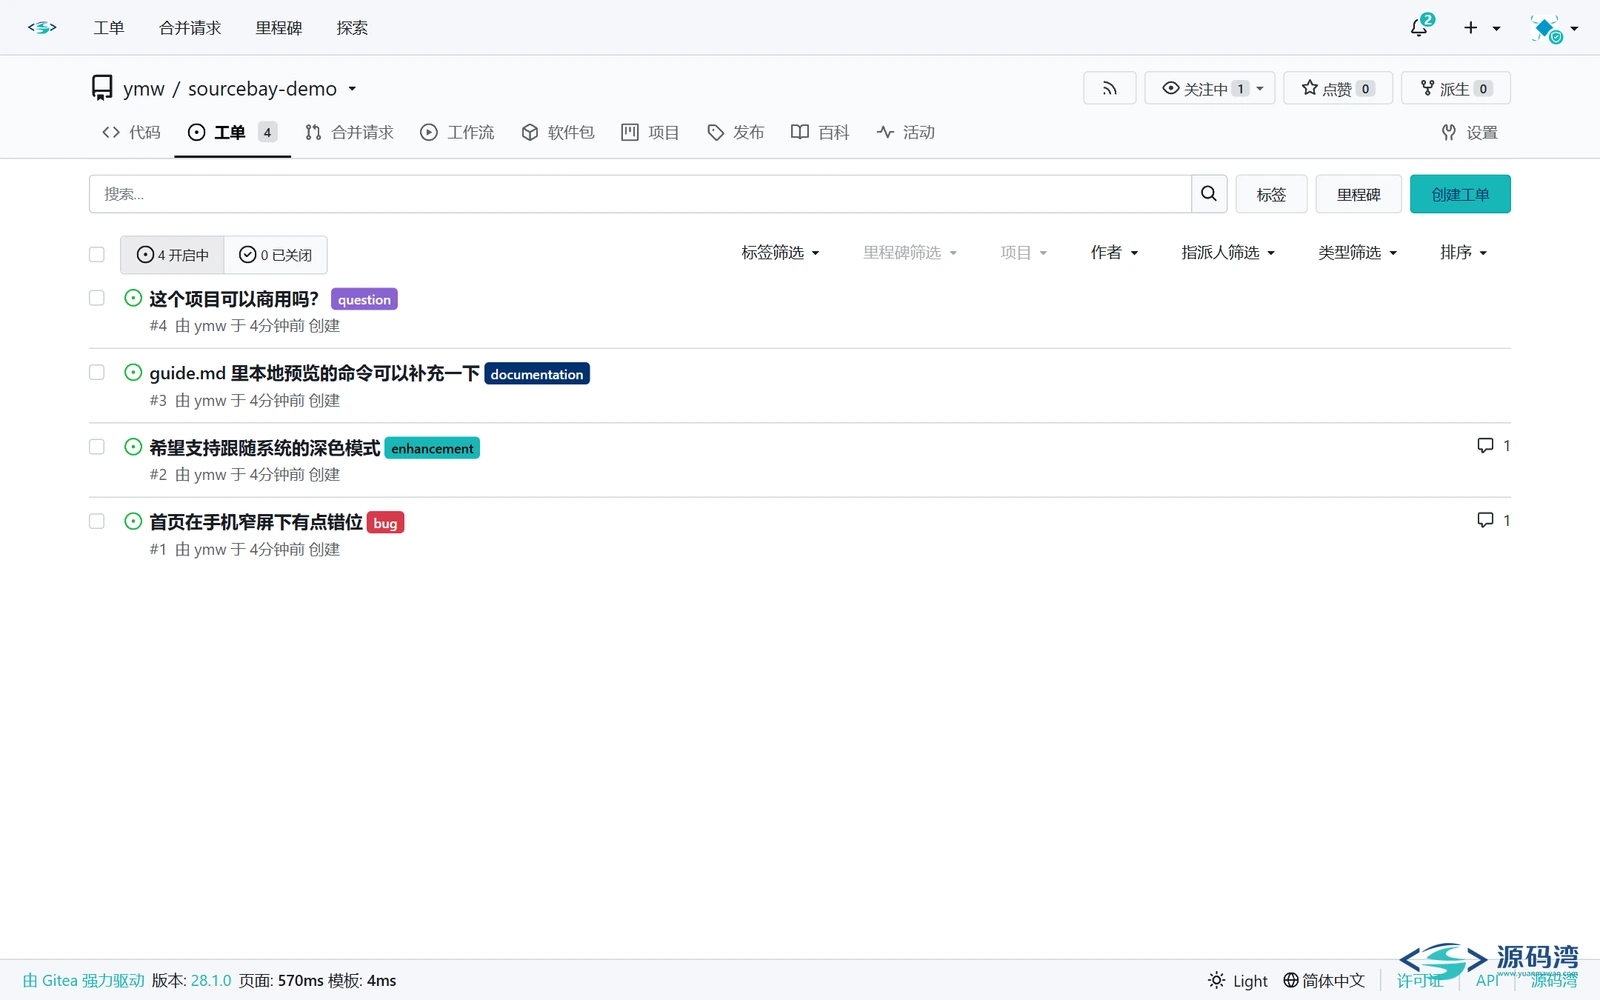The width and height of the screenshot is (1600, 1000).
Task: Expand the 指派人筛选 assignee dropdown
Action: (1228, 253)
